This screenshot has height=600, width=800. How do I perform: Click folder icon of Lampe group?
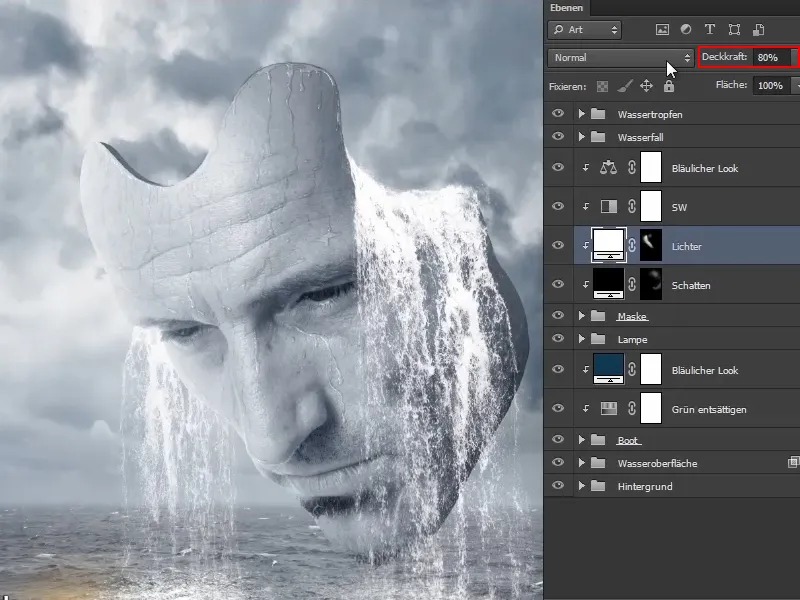(598, 339)
